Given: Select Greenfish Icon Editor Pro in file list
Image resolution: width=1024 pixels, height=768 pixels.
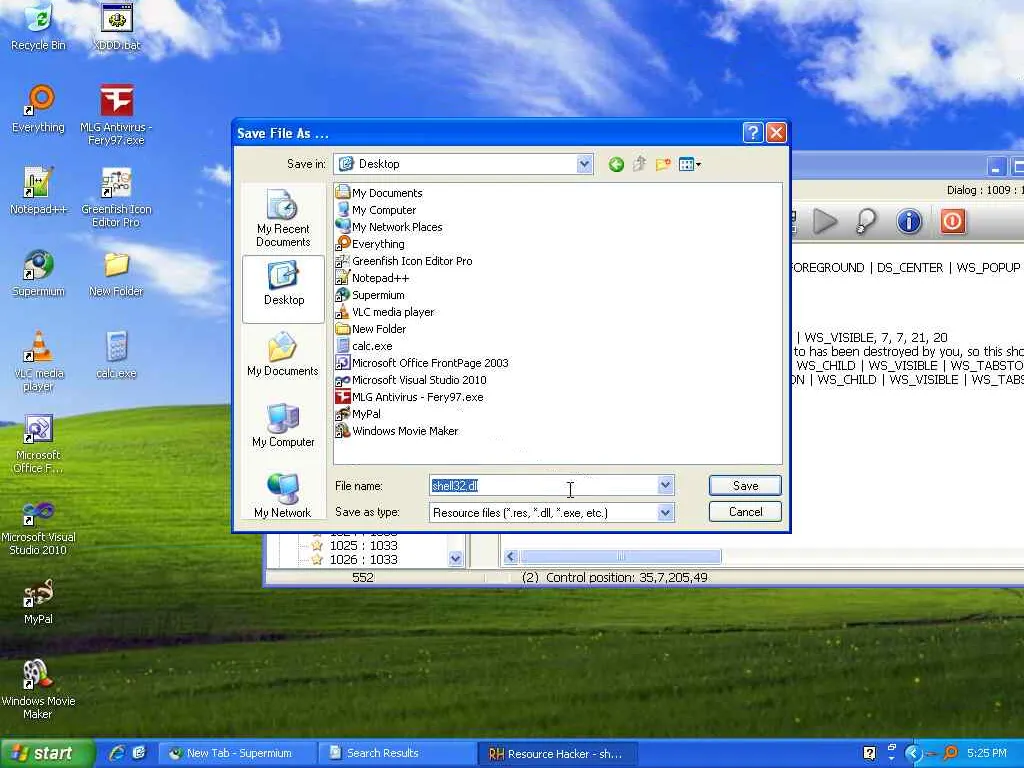Looking at the screenshot, I should 404,261.
